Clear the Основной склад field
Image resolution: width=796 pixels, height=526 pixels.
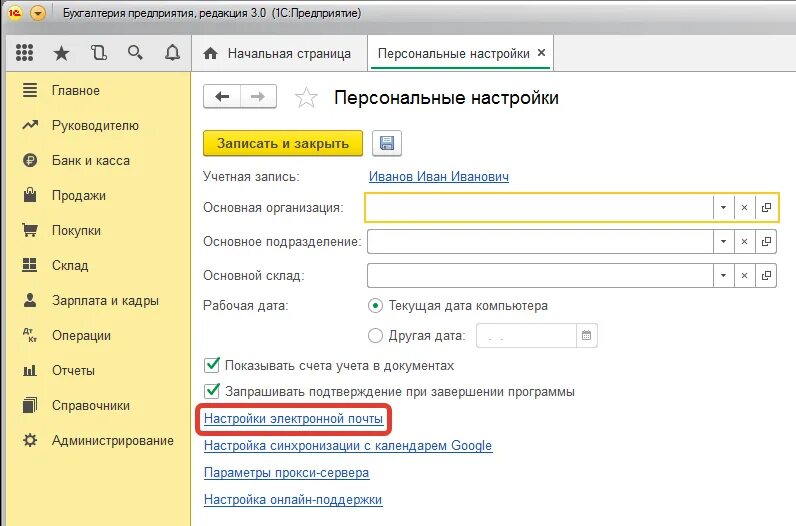(744, 275)
